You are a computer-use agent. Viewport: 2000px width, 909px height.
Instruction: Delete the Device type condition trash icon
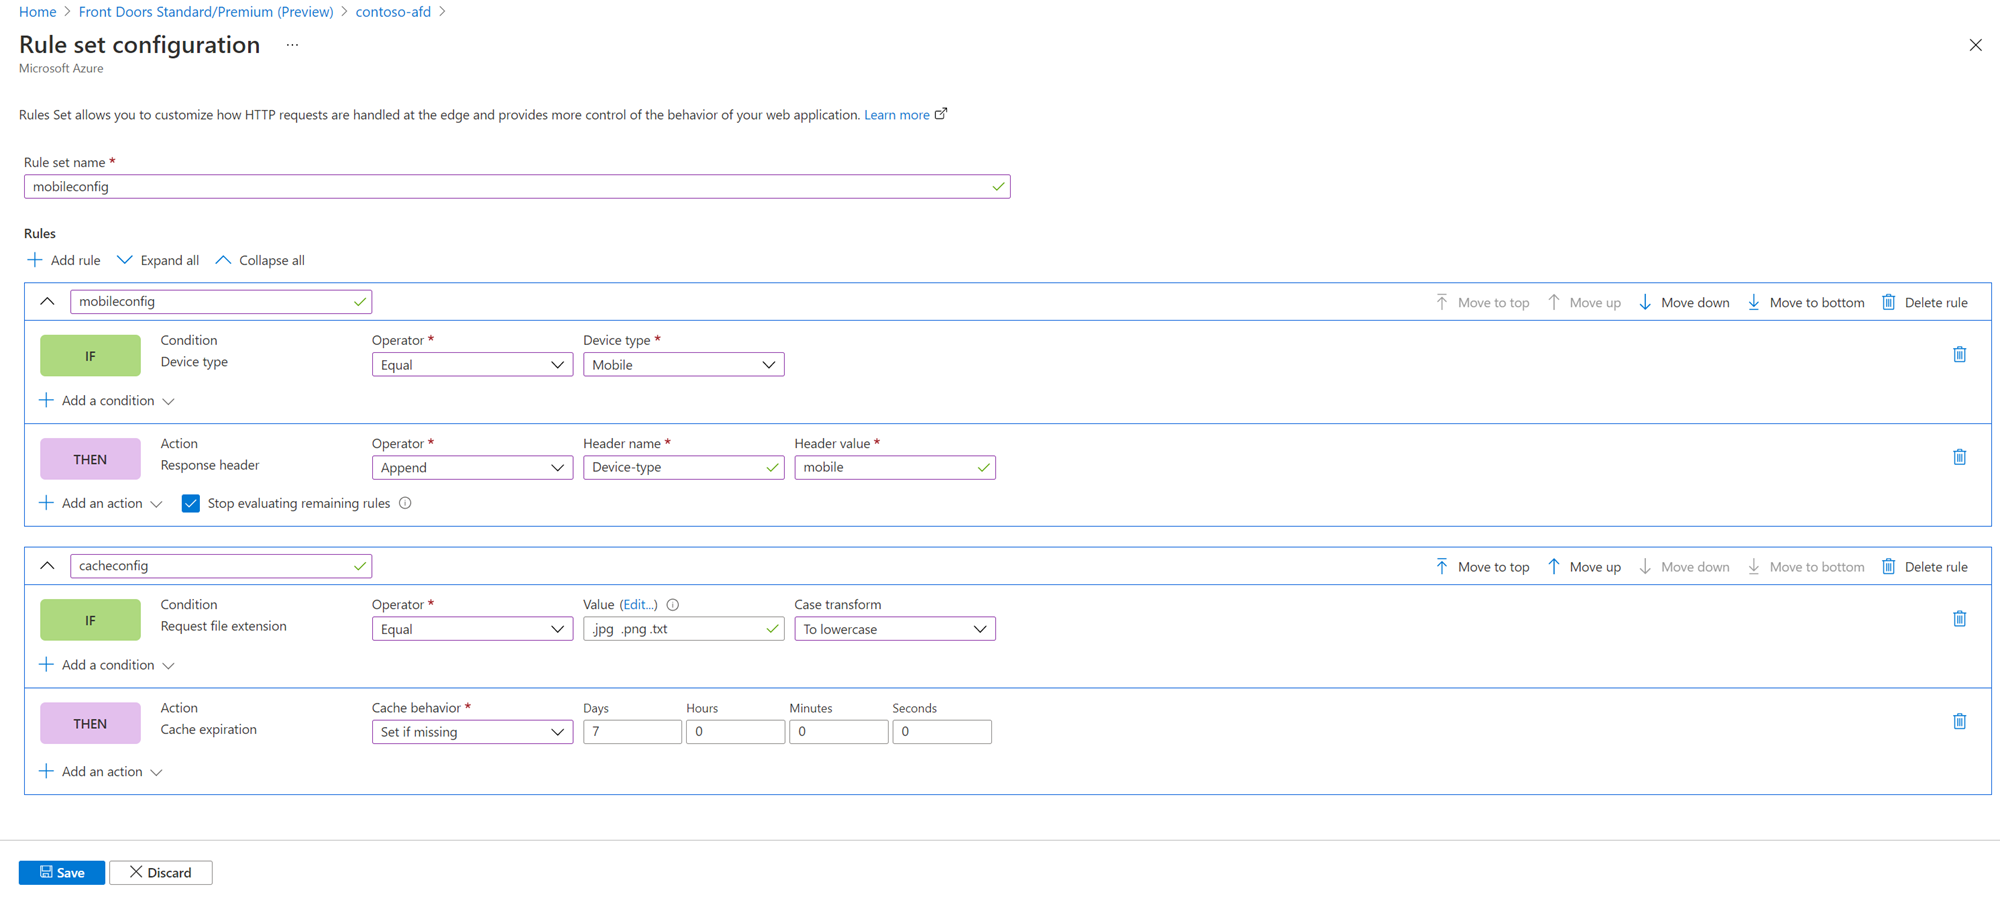pos(1959,355)
